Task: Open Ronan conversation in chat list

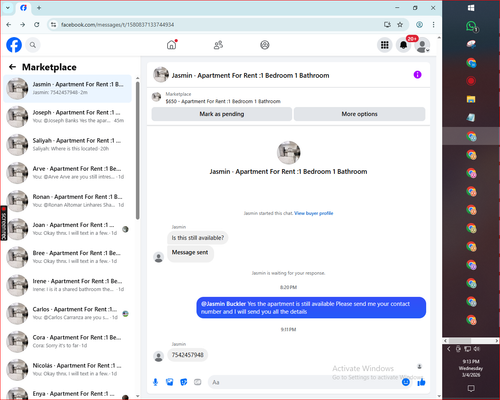Action: coord(68,201)
